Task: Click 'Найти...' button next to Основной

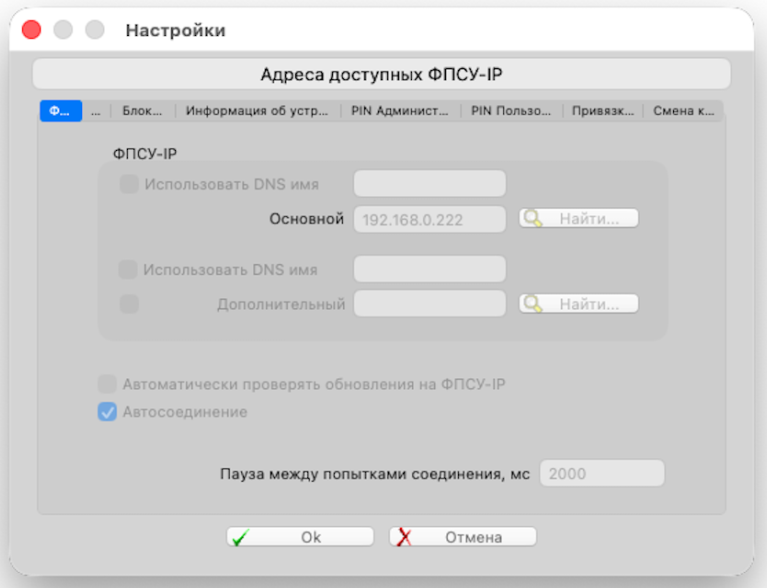Action: coord(579,218)
